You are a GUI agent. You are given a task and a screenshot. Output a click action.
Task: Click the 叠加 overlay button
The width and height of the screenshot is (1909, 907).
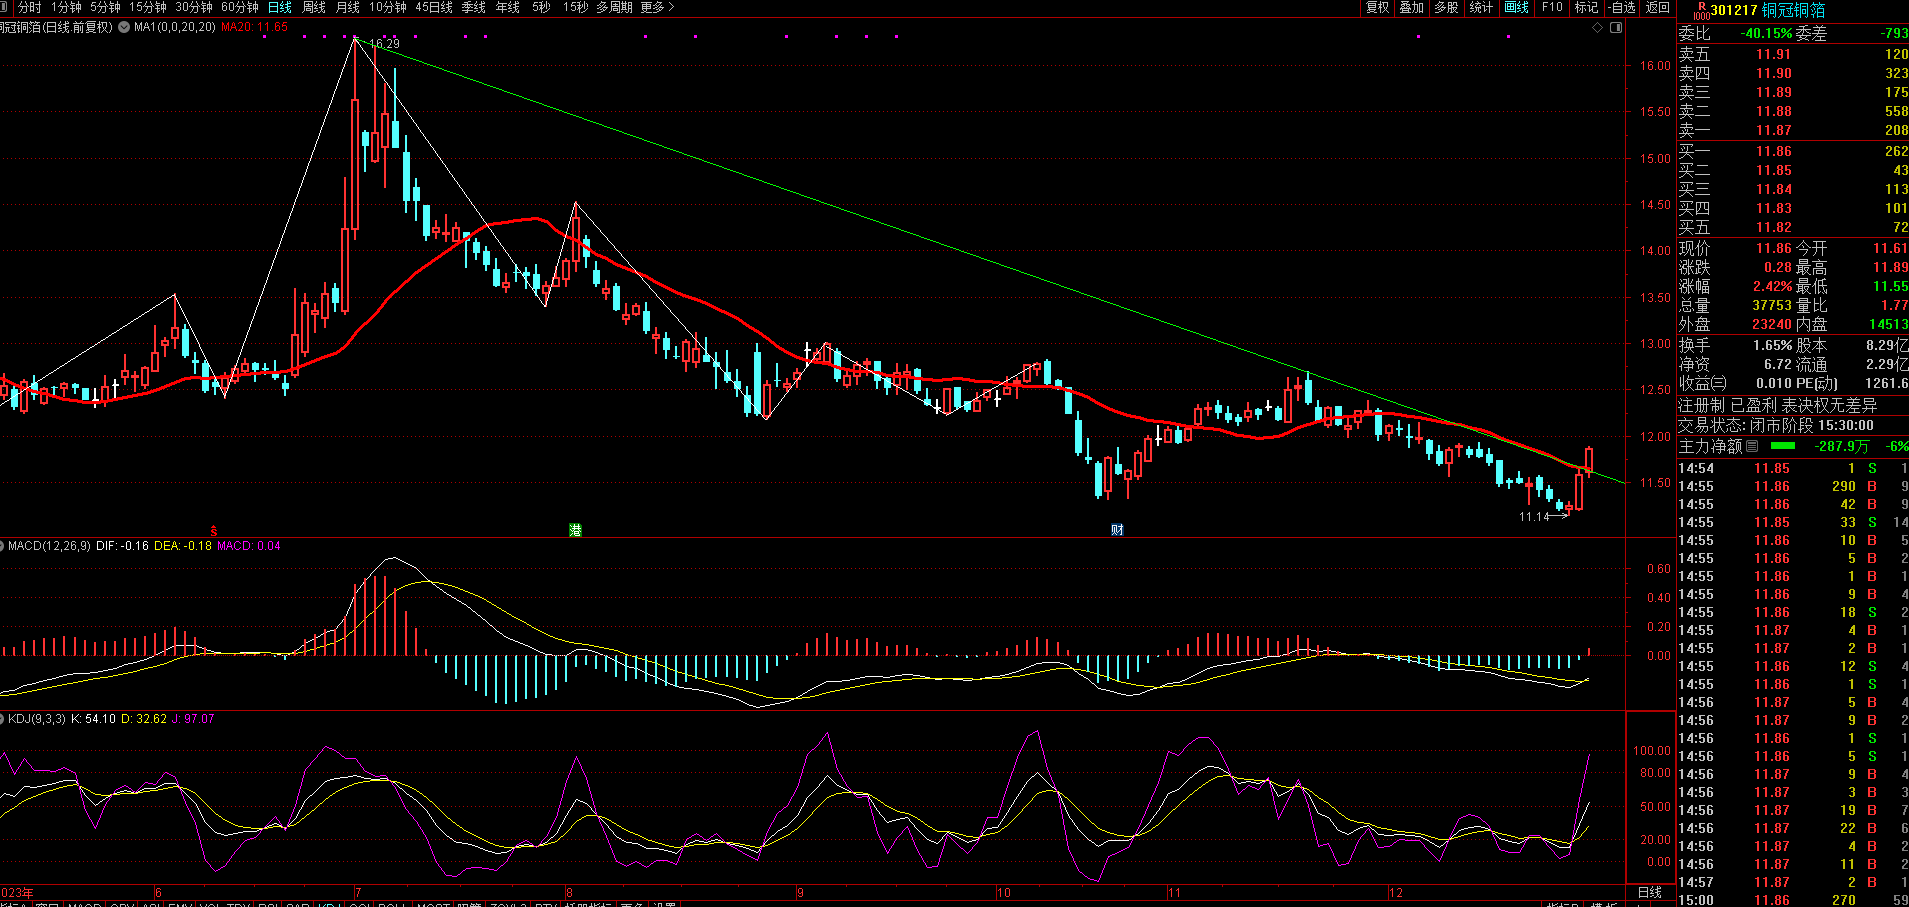pos(1412,7)
